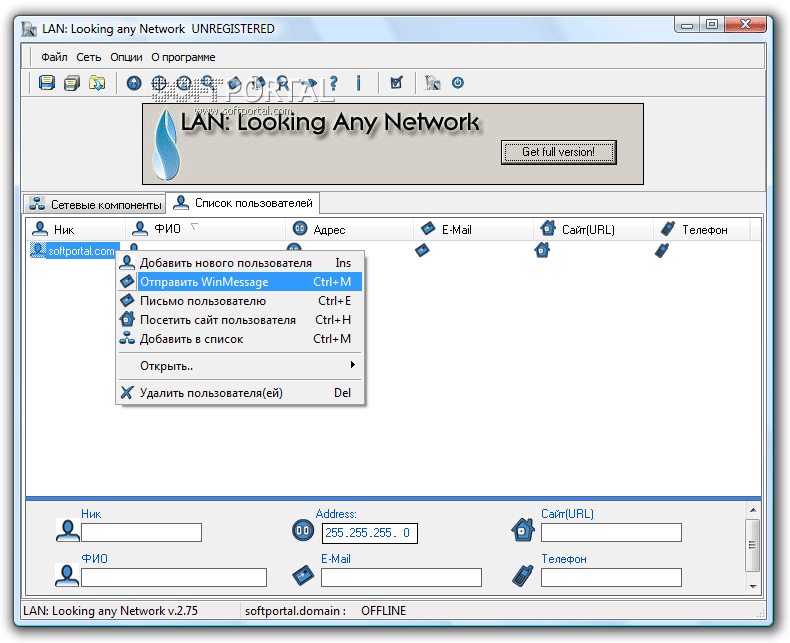Open the Файл menu
Viewport: 790px width, 643px height.
point(54,57)
